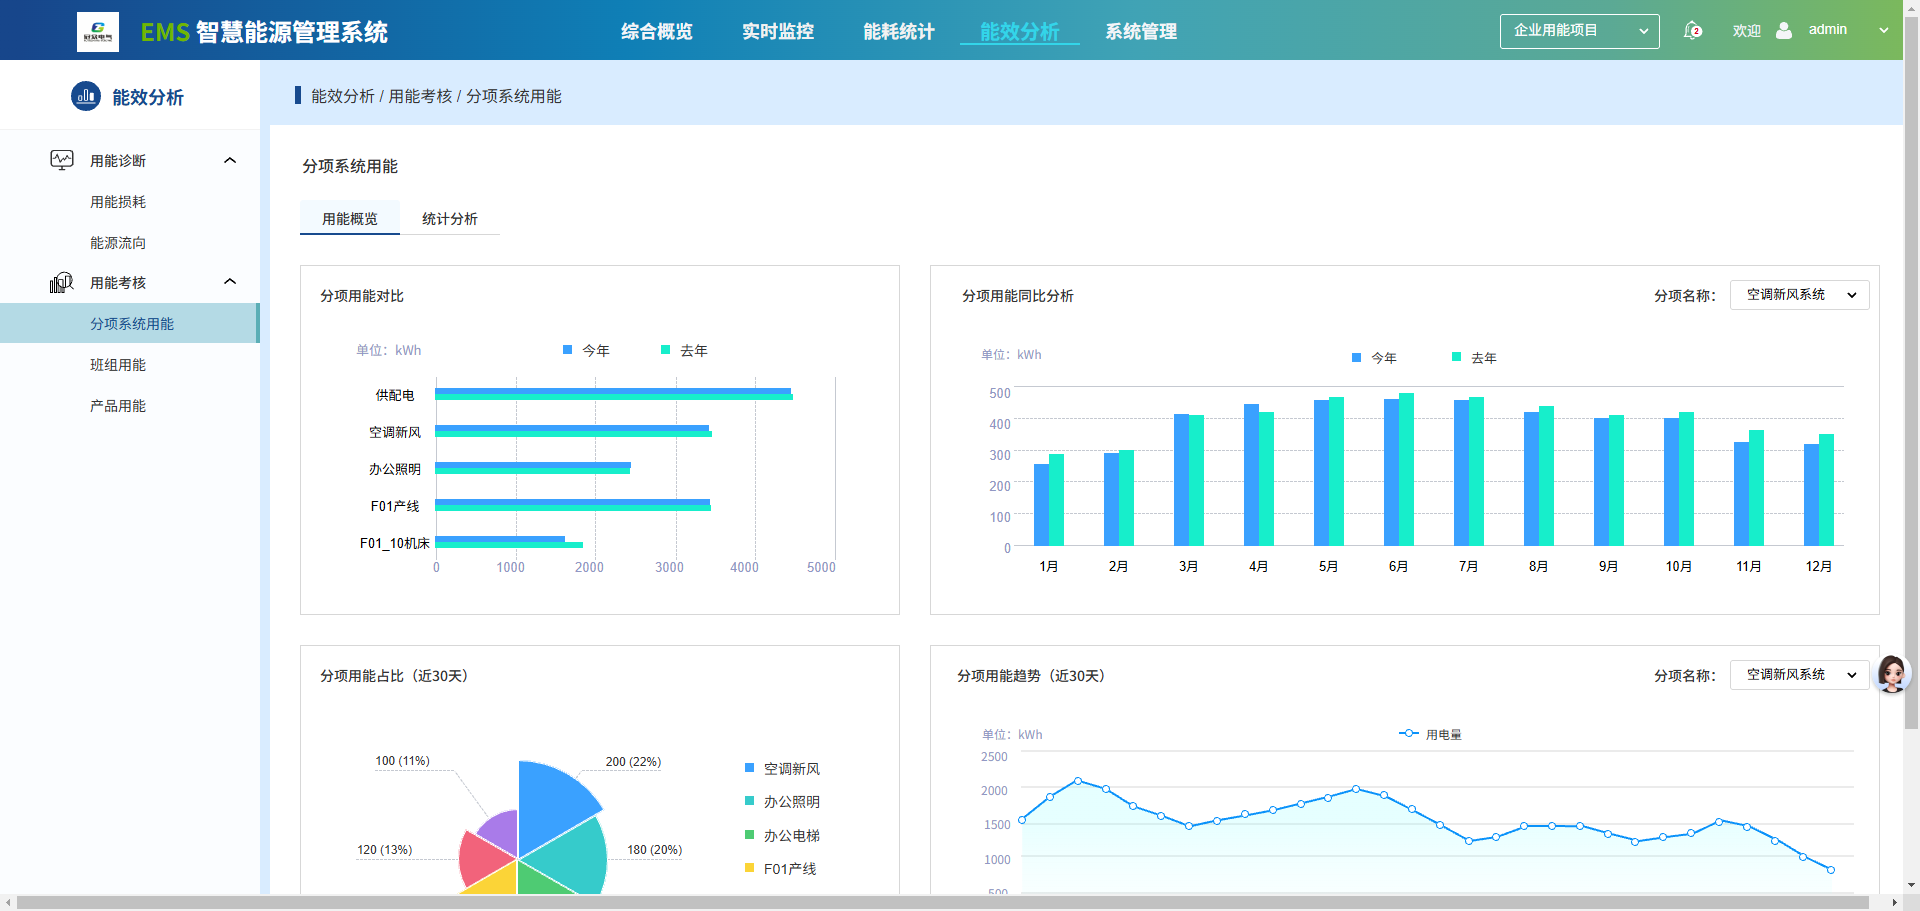
Task: Click the horizontal scrollbar at bottom
Action: (943, 902)
